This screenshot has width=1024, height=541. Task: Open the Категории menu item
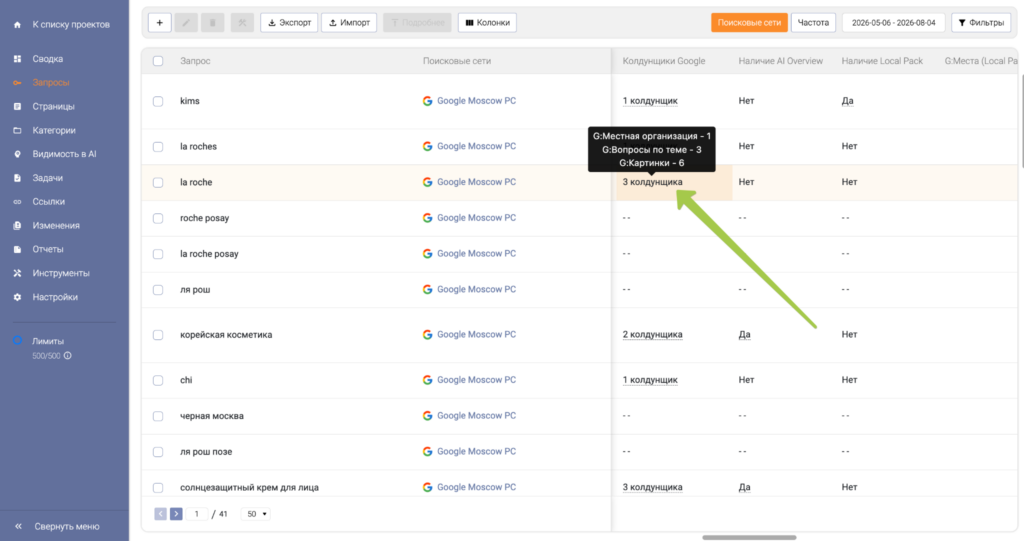point(54,130)
